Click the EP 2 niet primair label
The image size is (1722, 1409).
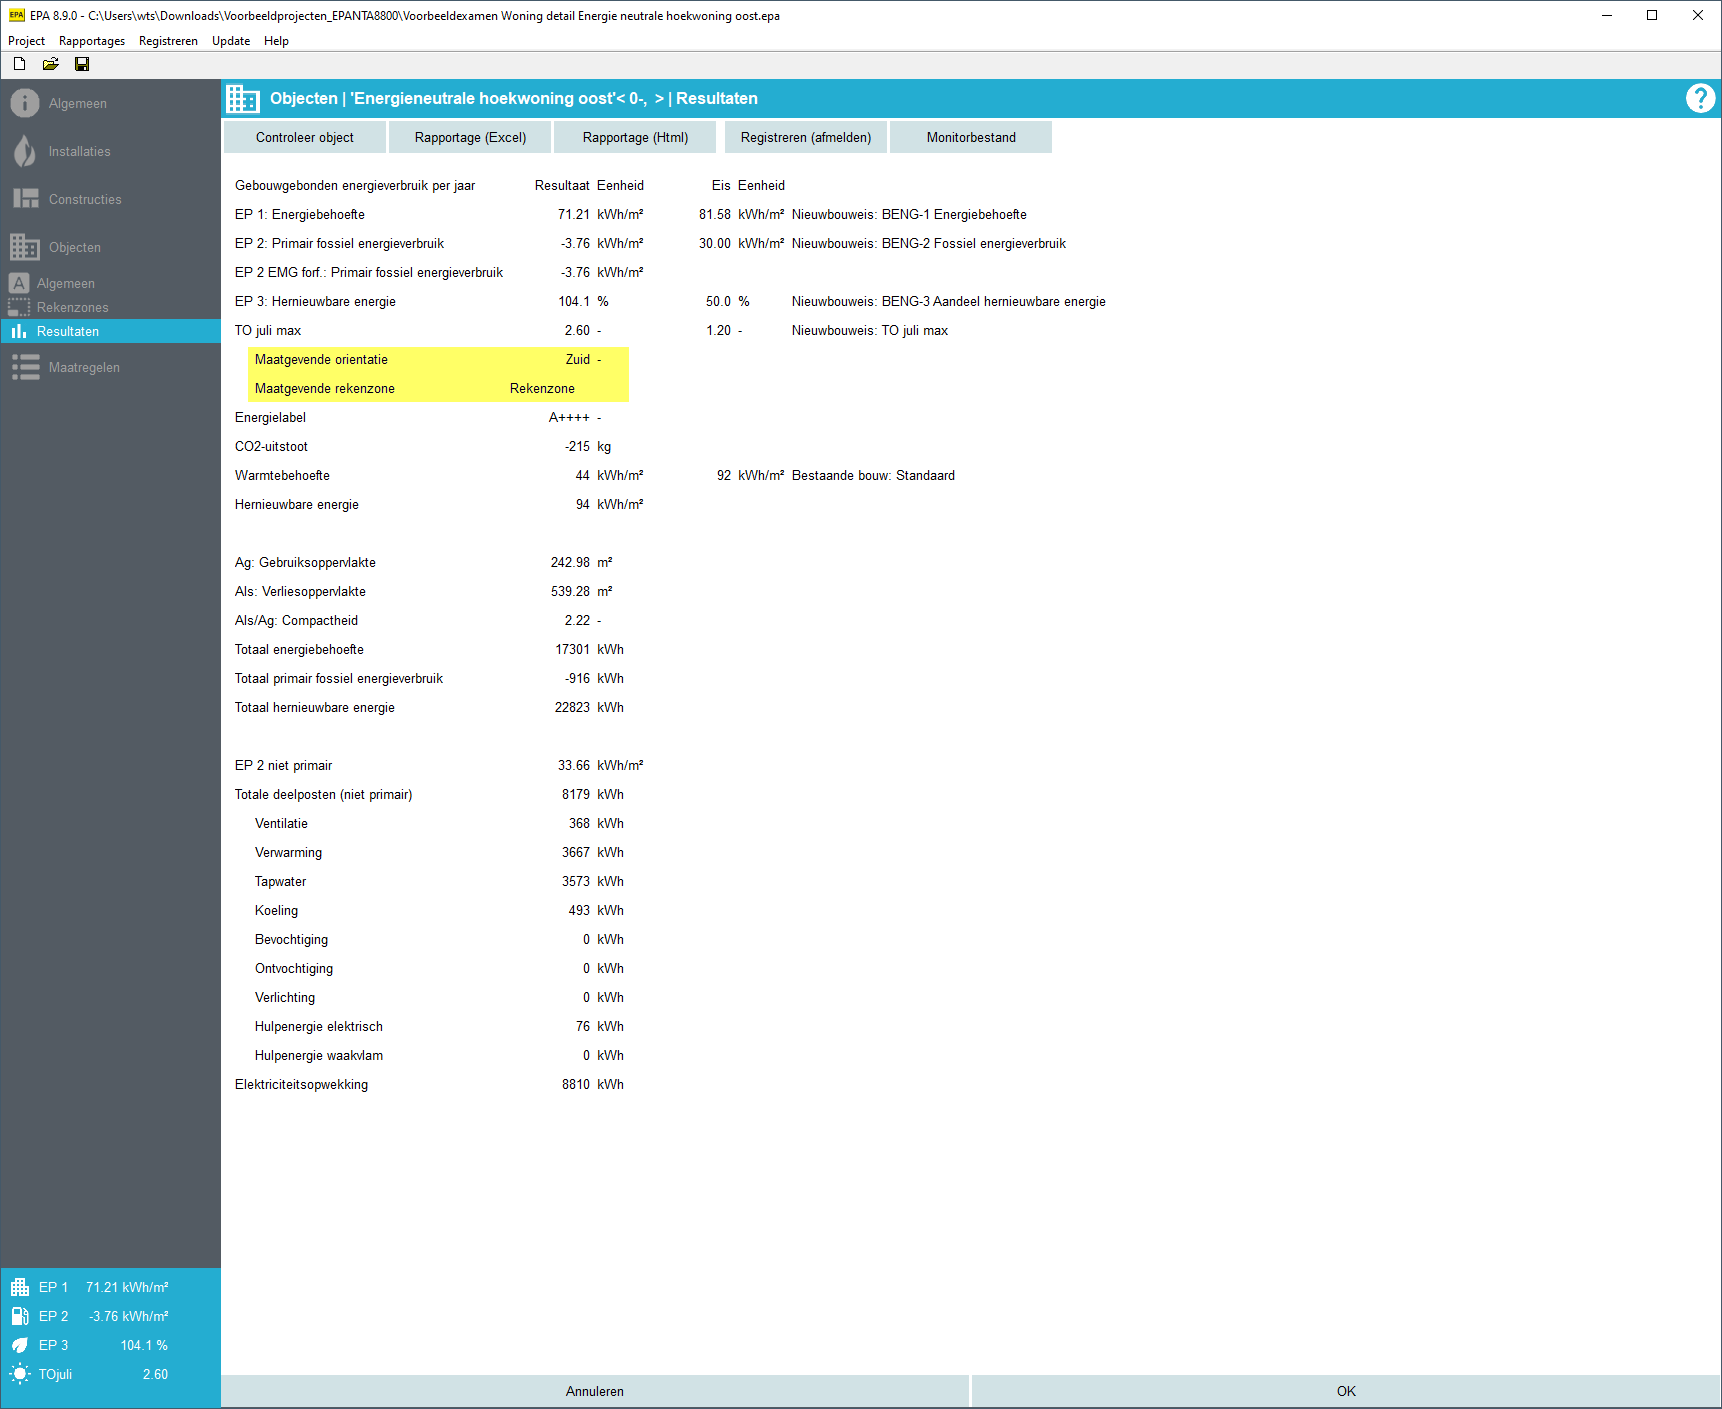tap(283, 765)
